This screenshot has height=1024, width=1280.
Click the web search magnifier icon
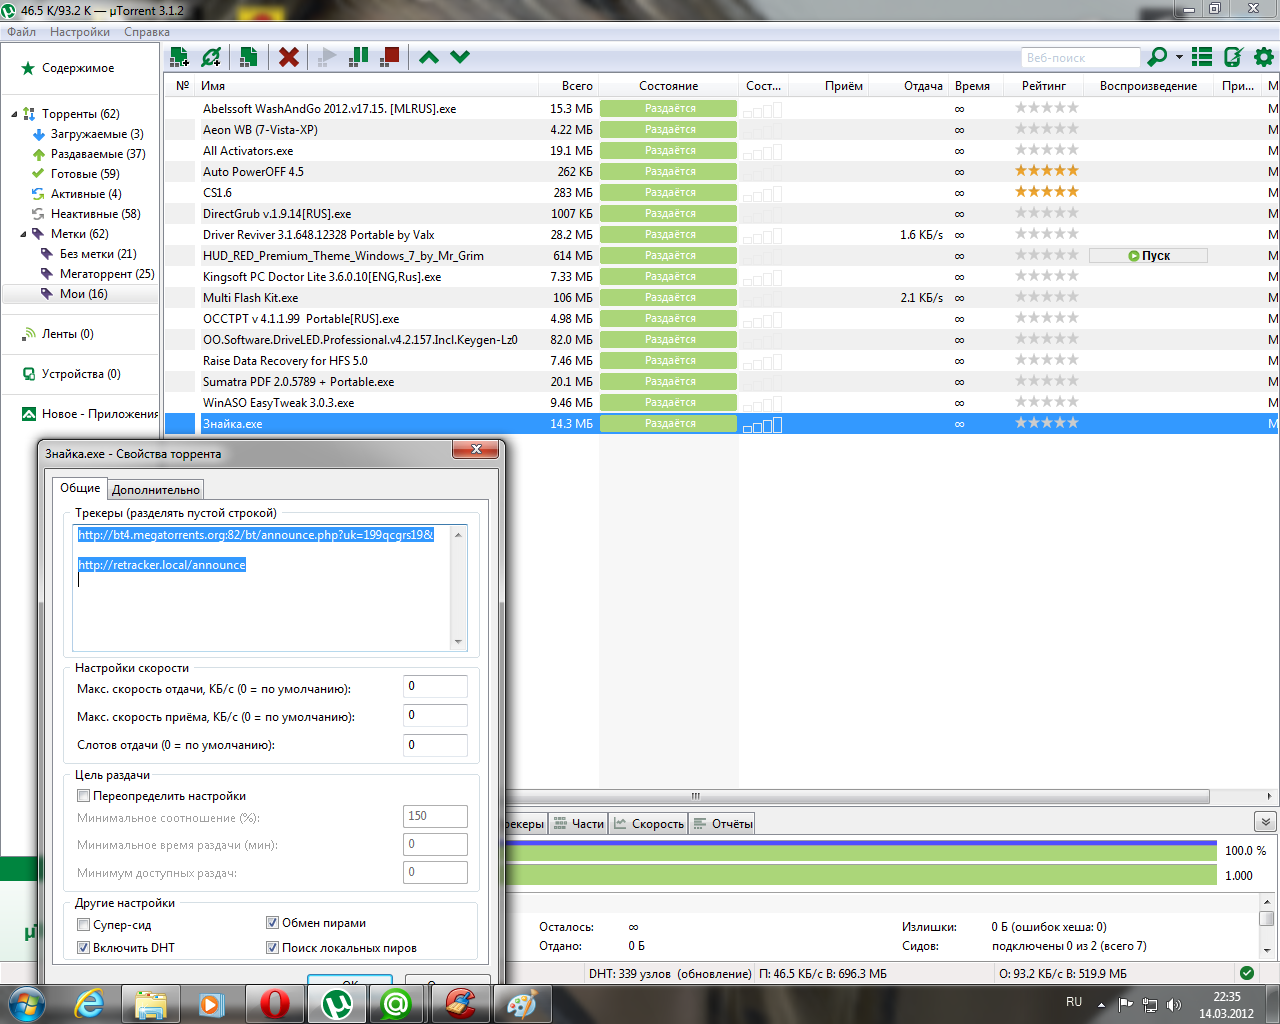(1157, 57)
